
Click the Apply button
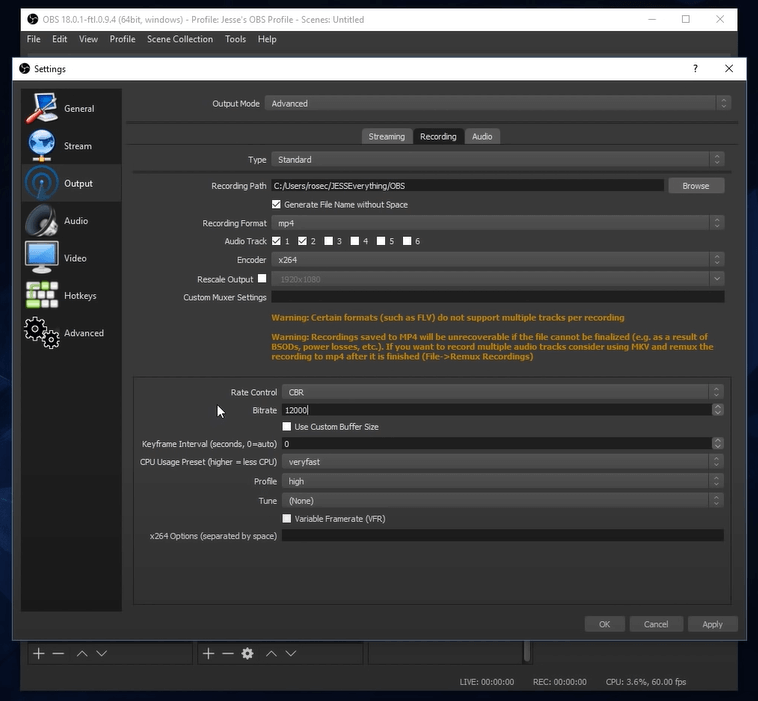[x=712, y=624]
